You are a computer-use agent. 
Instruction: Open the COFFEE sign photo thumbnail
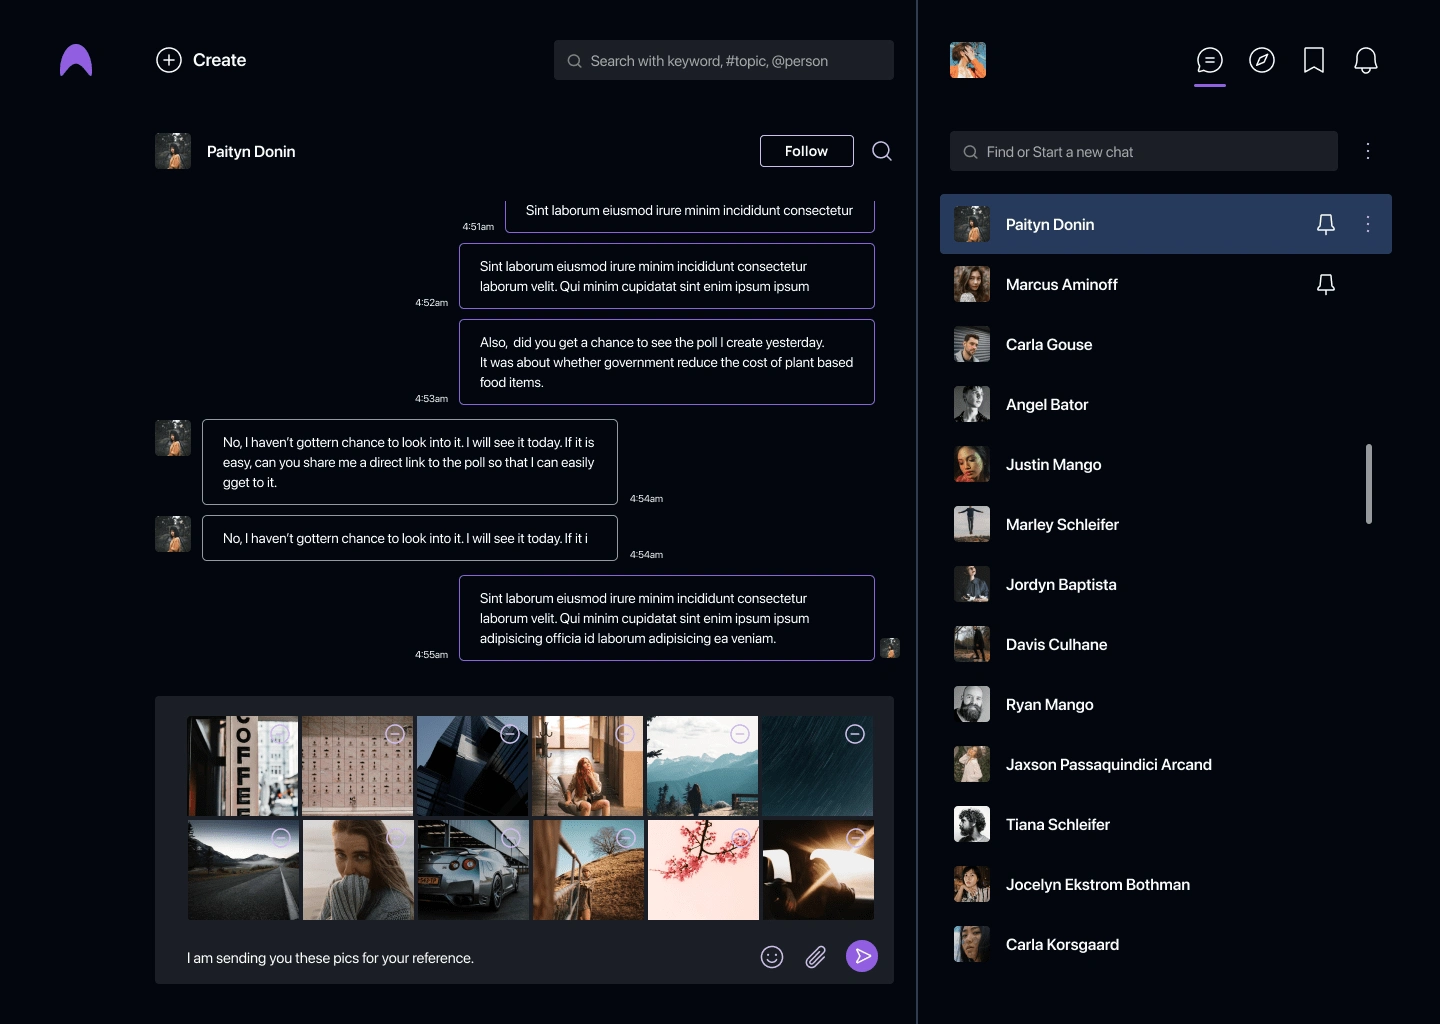pos(243,766)
